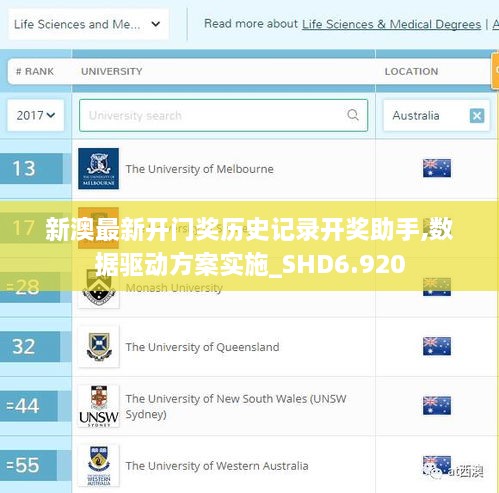Click the search magnifier icon

[353, 115]
